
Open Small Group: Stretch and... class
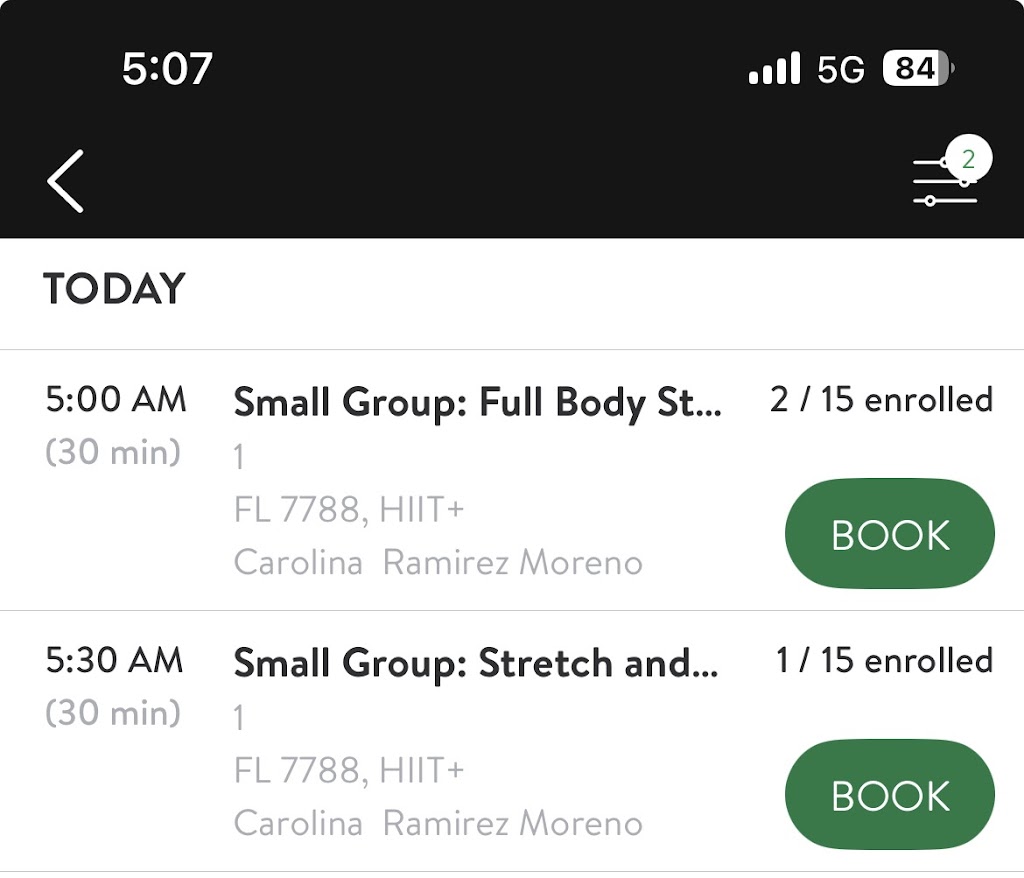(x=475, y=663)
